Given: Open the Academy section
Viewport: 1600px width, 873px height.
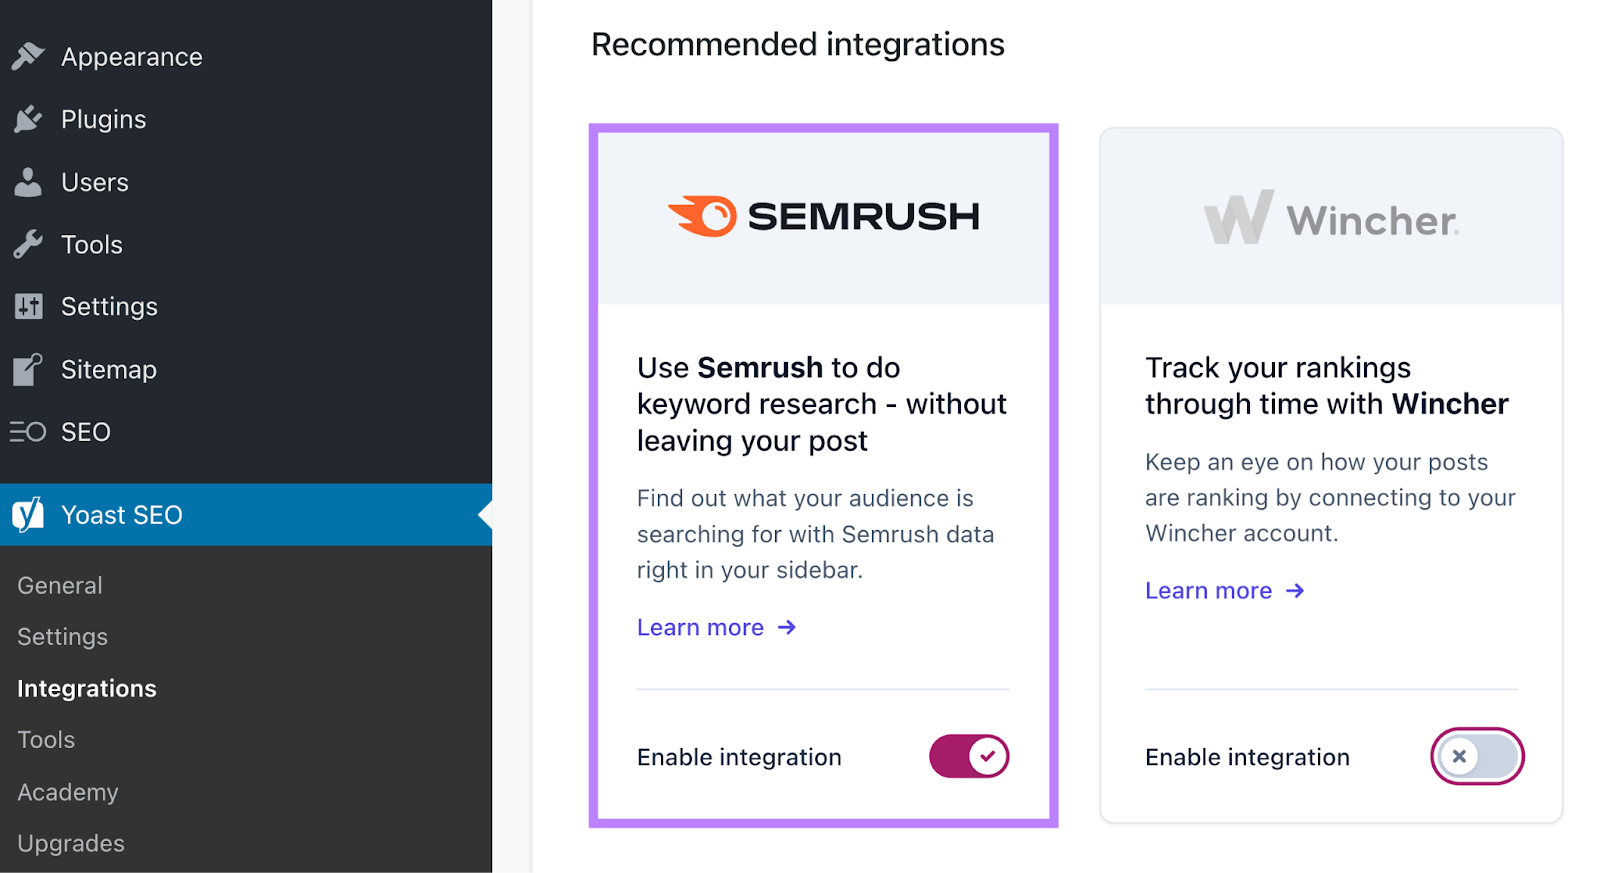Looking at the screenshot, I should 67,791.
